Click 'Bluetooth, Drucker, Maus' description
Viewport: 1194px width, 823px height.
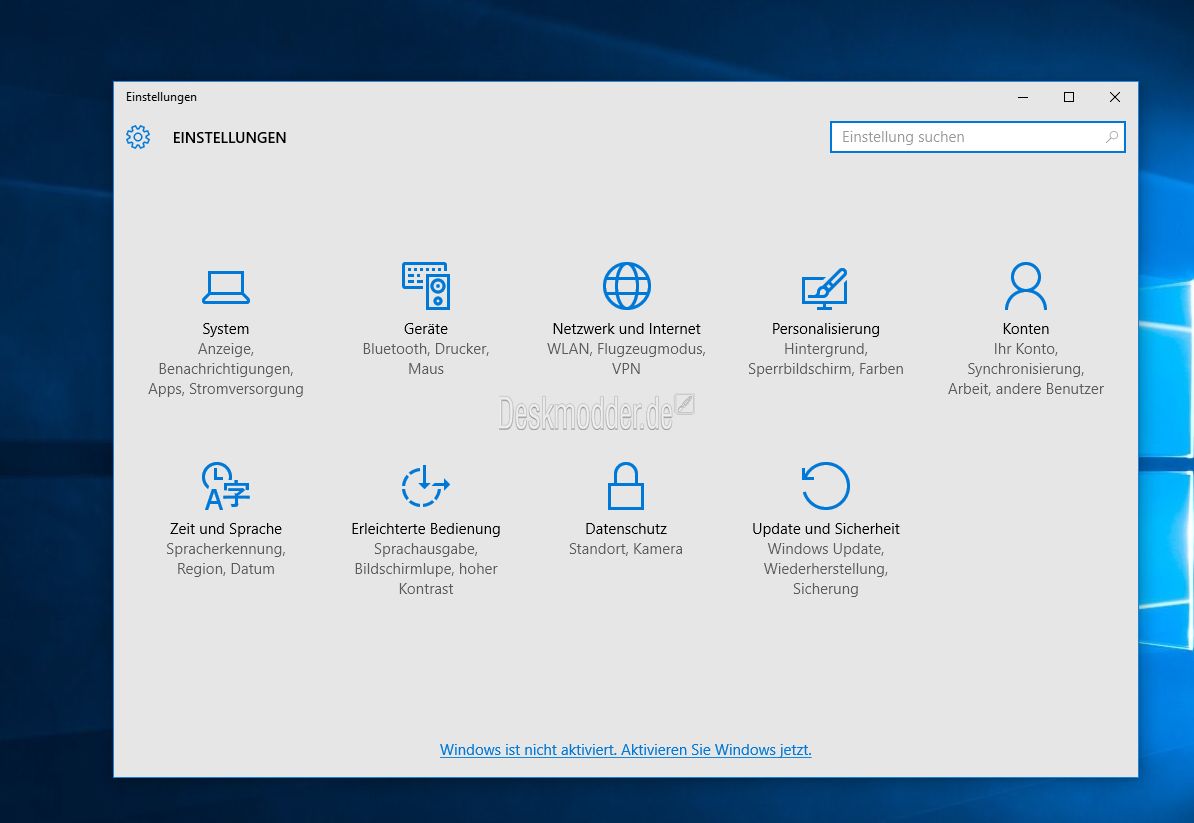coord(426,359)
